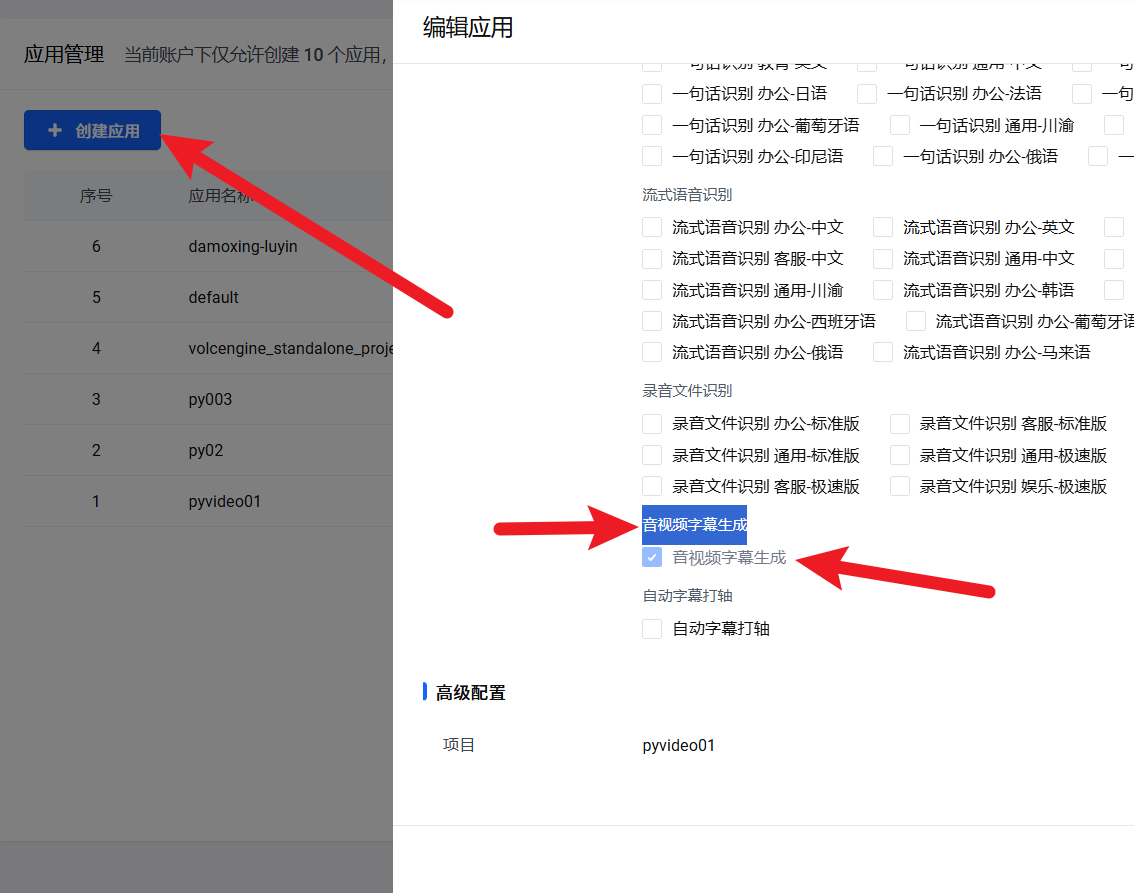Enable 录音文件识别 娱乐-极速版 checkbox
1134x893 pixels.
(x=900, y=486)
